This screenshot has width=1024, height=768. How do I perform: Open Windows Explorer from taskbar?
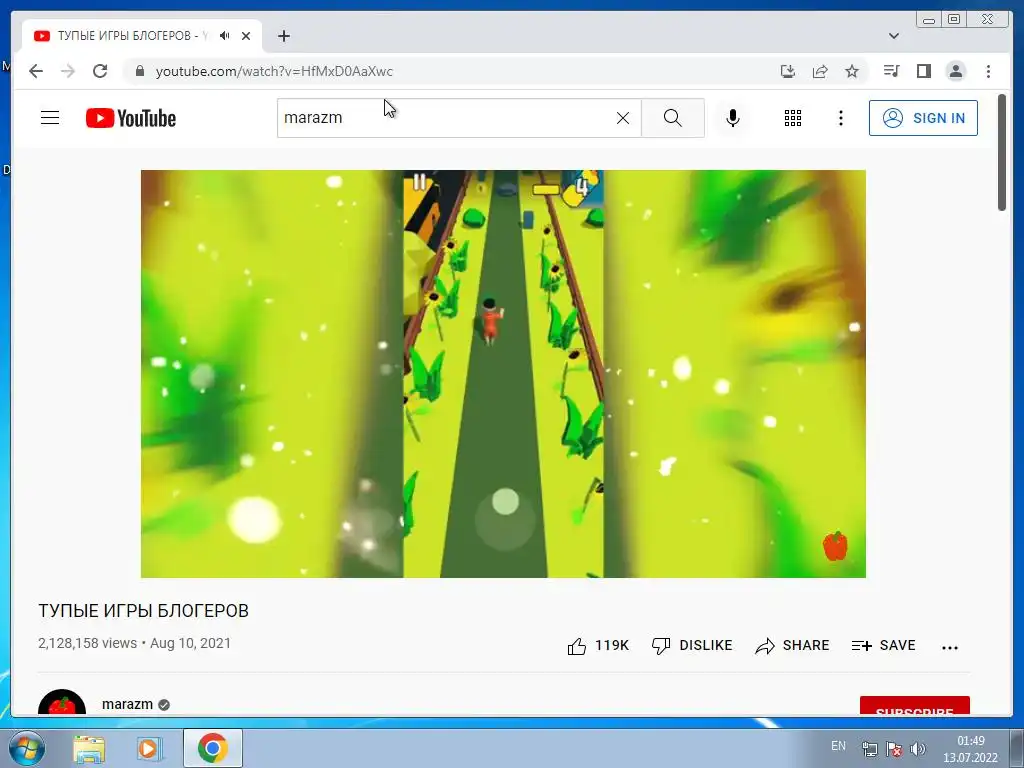point(89,748)
